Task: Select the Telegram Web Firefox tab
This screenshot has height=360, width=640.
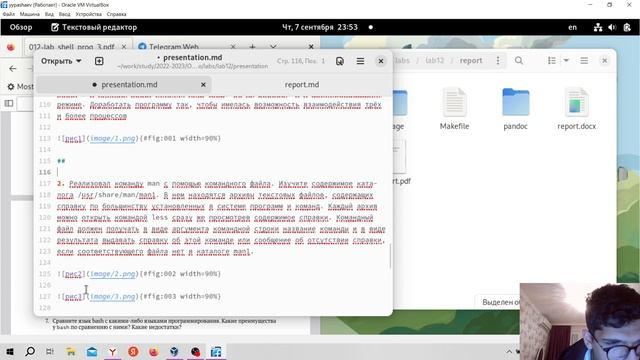Action: tap(174, 47)
